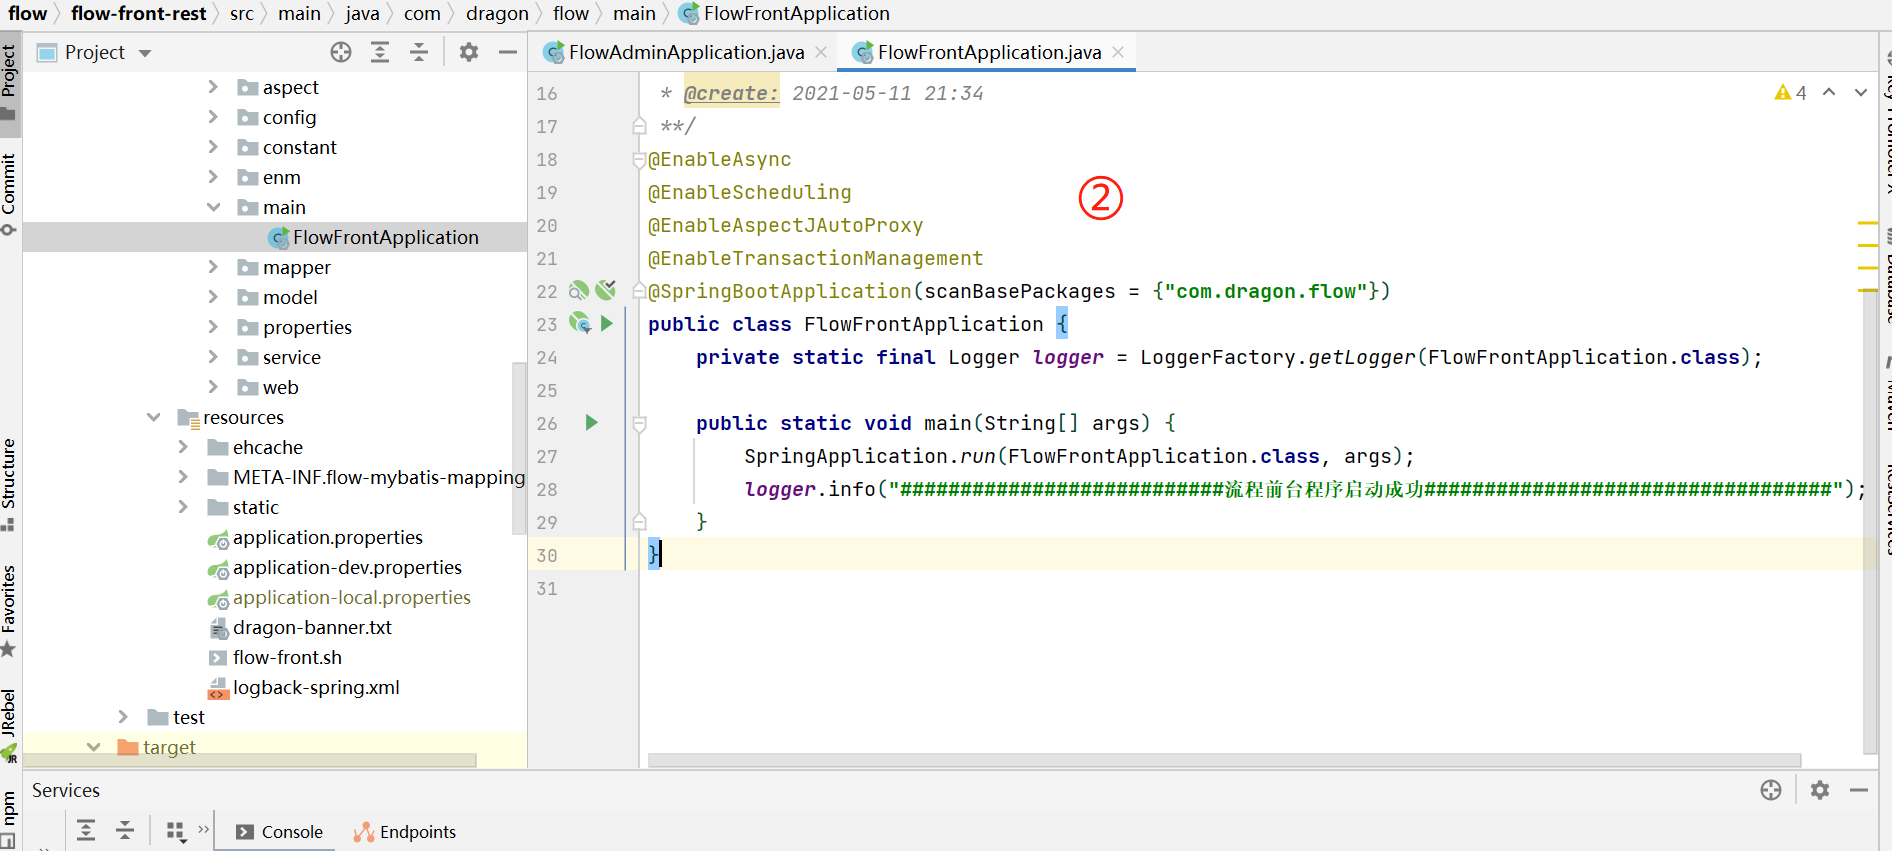Close the FlowFrontApplication.java tab
This screenshot has width=1892, height=851.
click(1118, 52)
